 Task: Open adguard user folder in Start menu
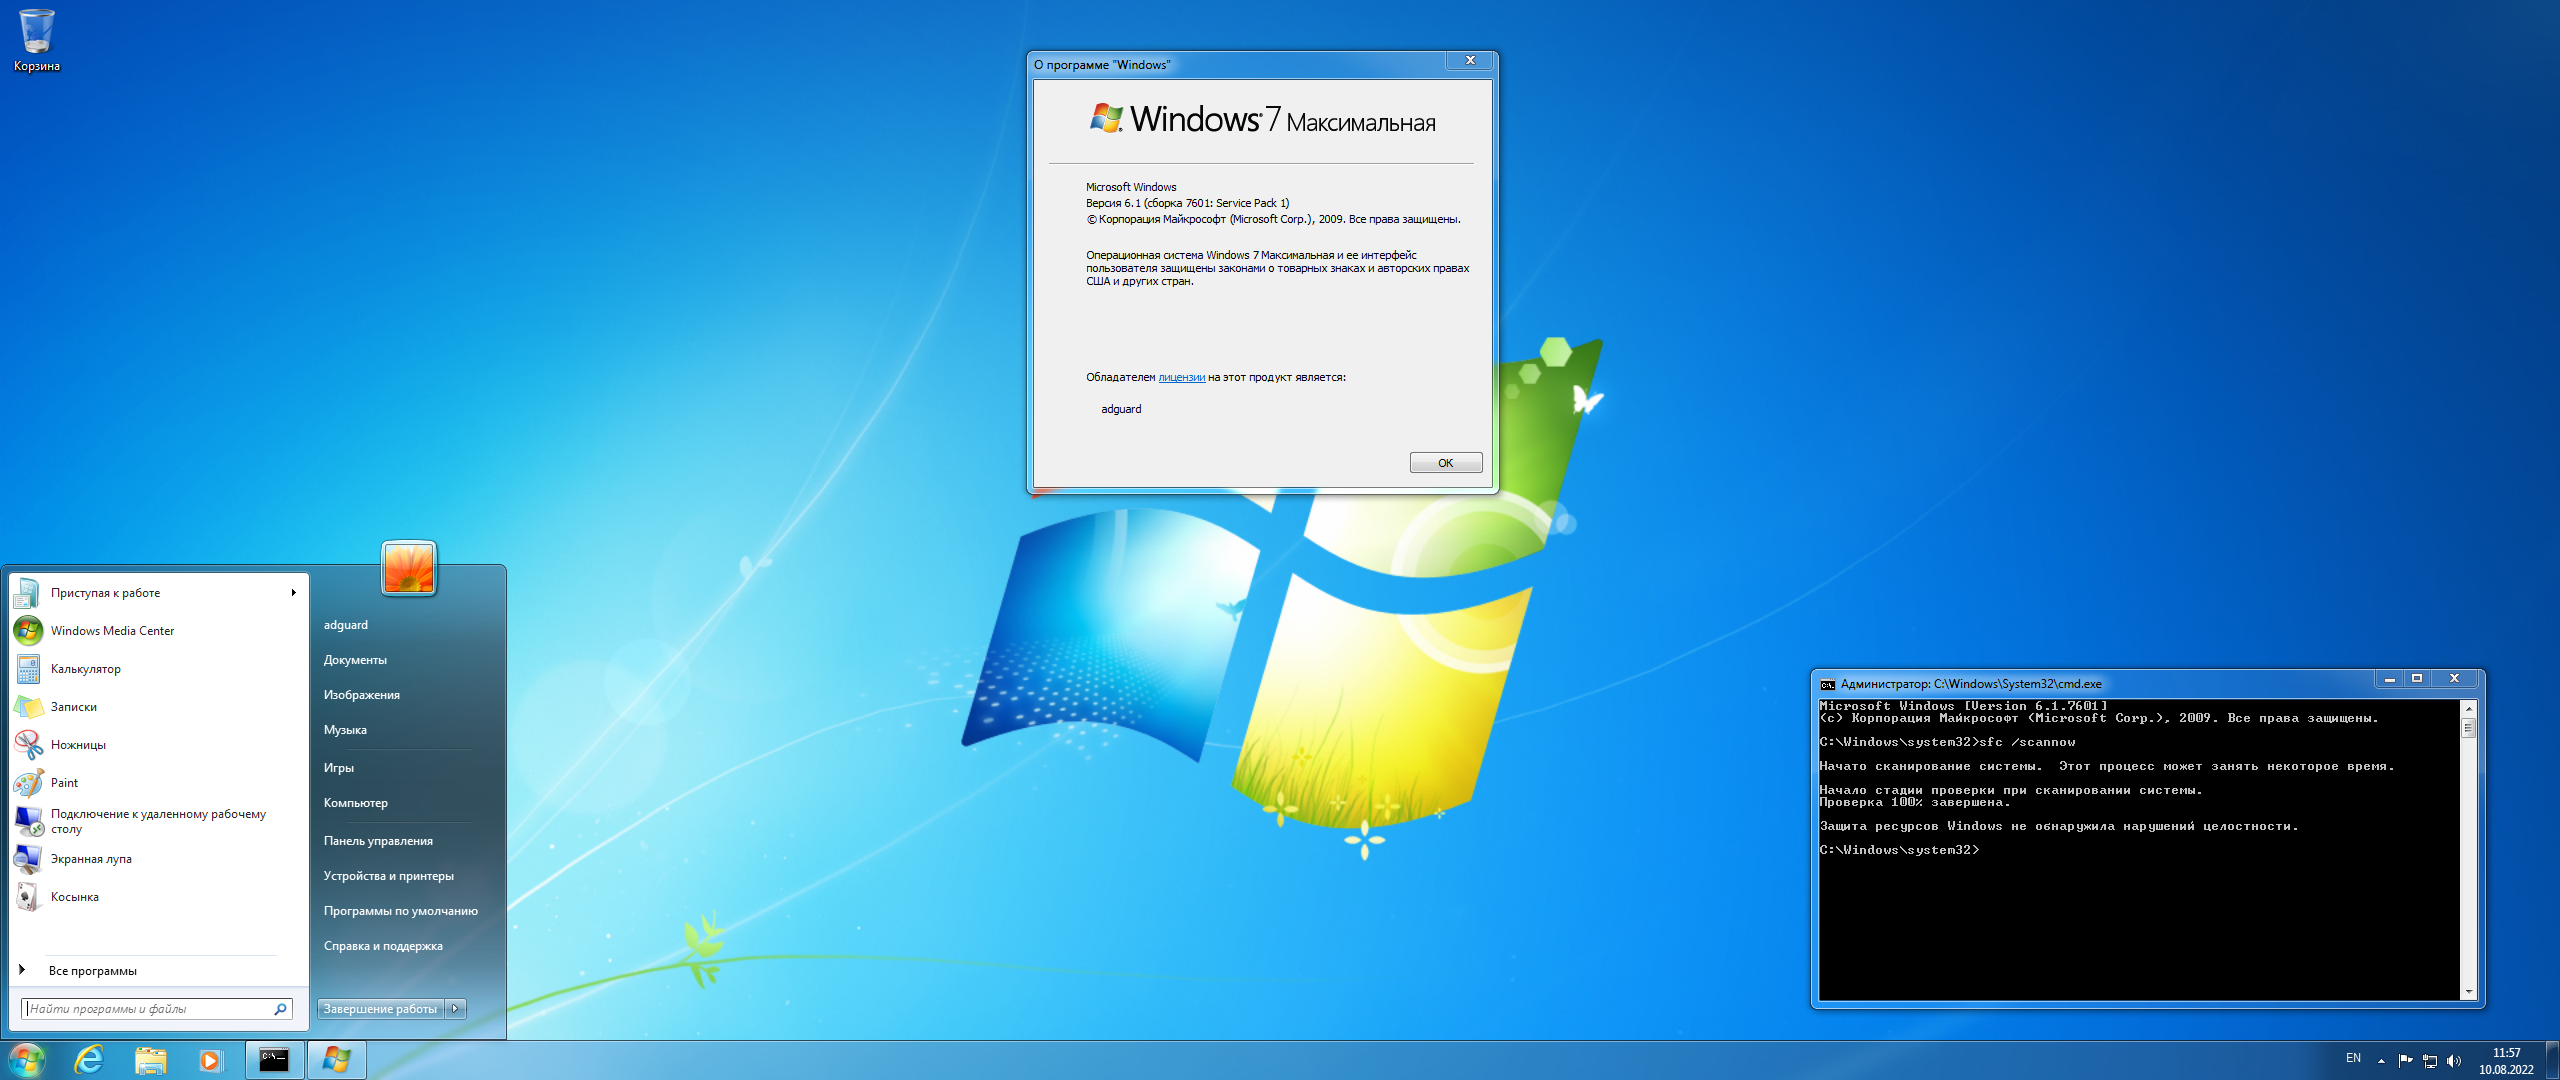(x=346, y=625)
